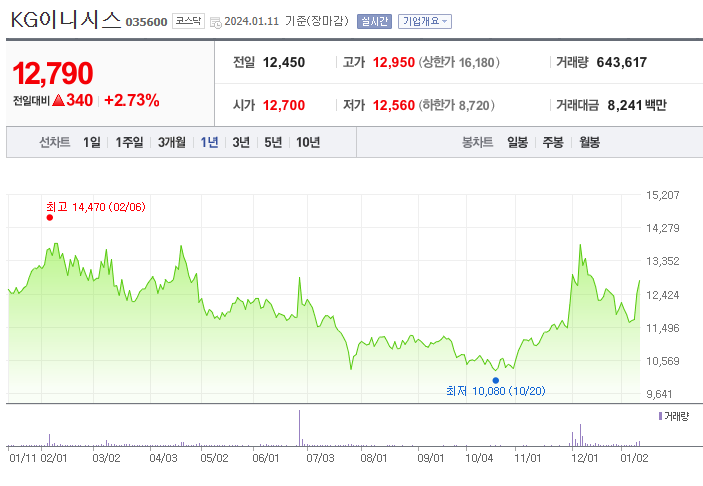Click the tallest volume bar near 07/03

point(299,428)
